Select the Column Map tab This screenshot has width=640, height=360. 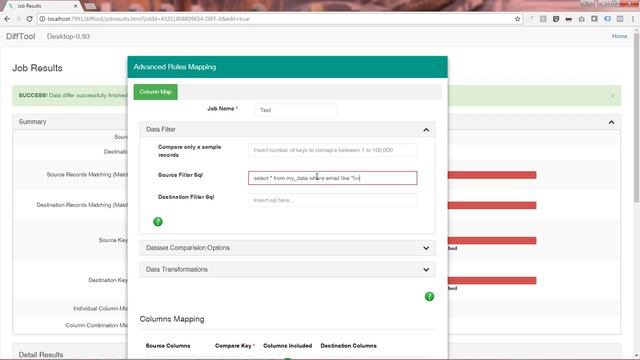coord(156,92)
